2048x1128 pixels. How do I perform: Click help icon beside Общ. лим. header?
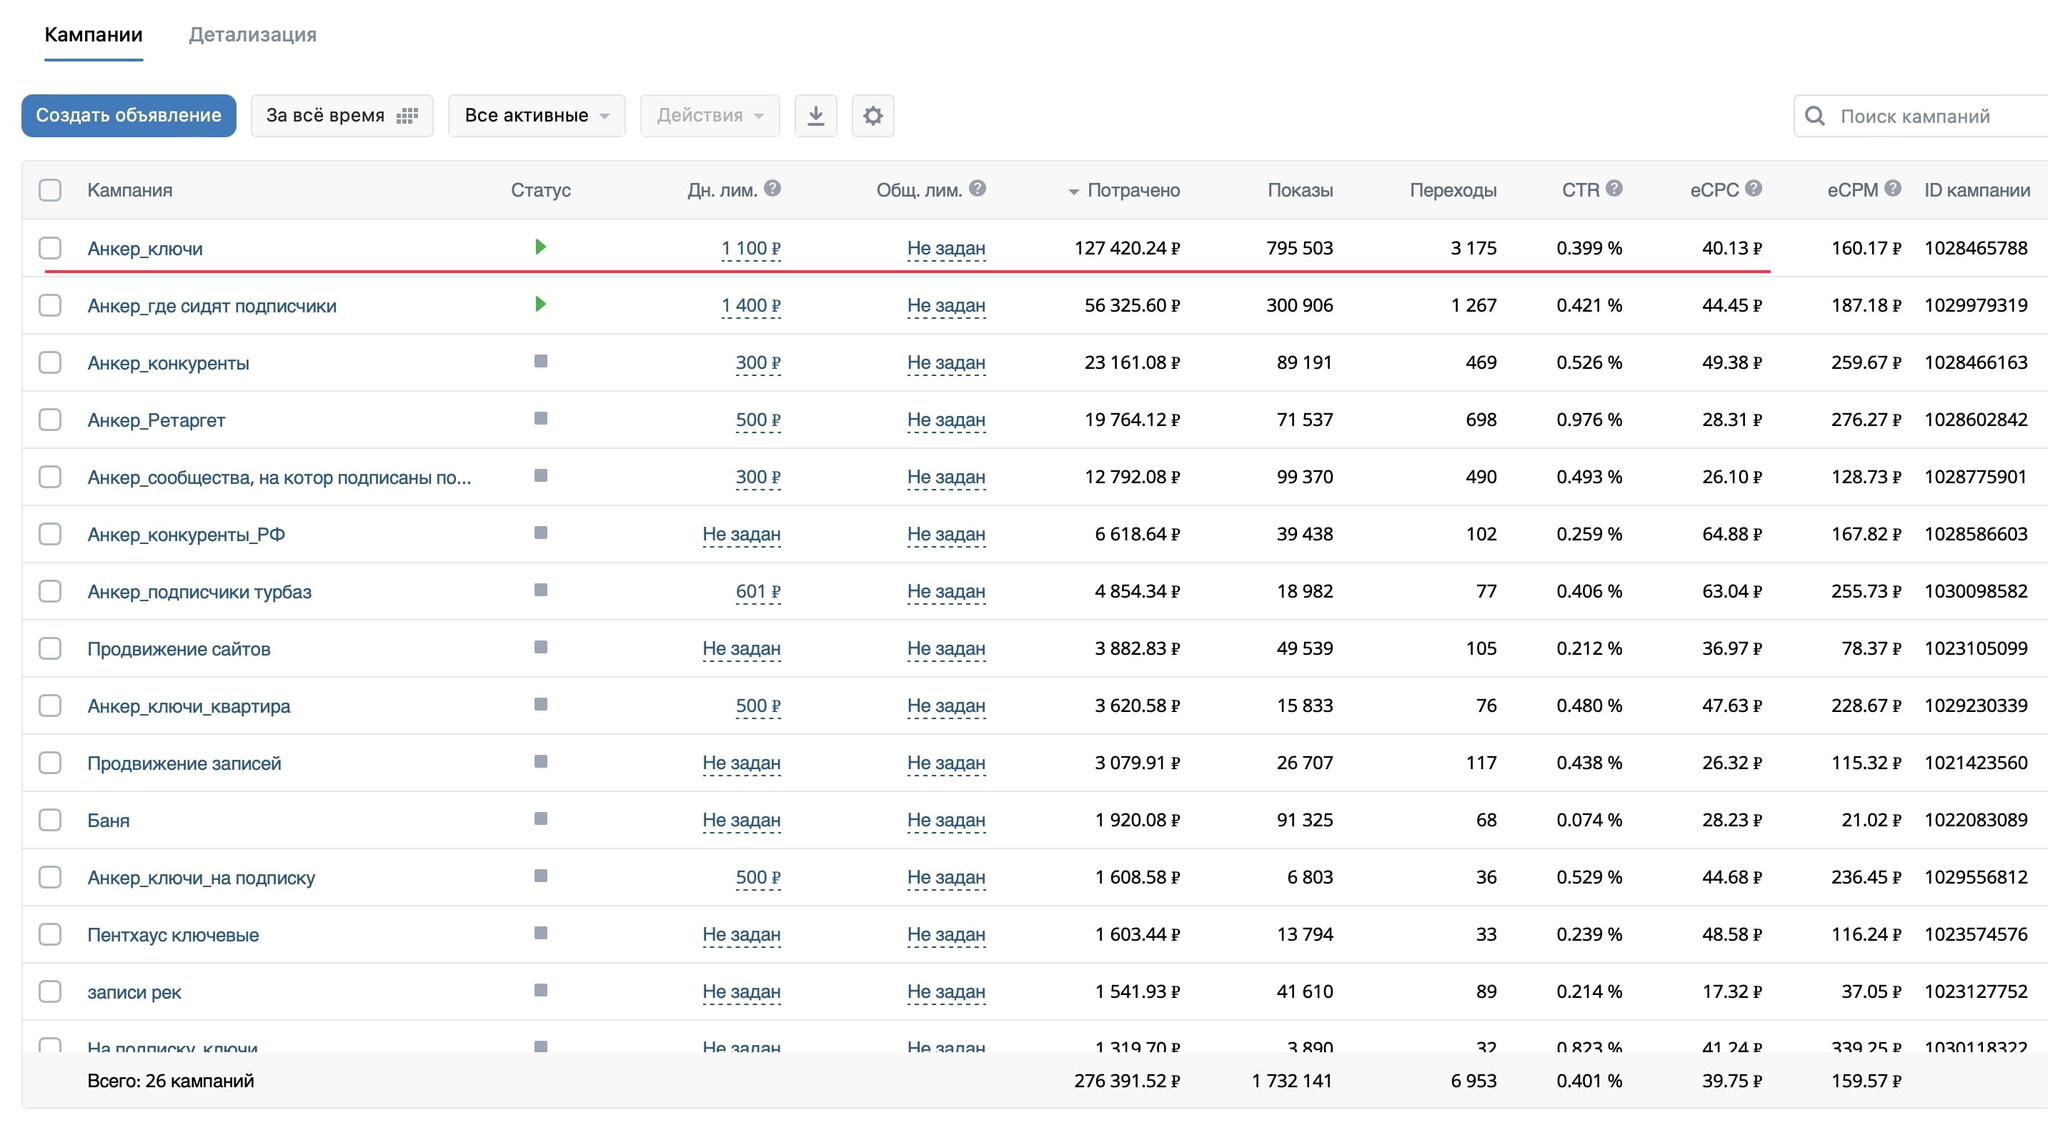click(x=977, y=189)
